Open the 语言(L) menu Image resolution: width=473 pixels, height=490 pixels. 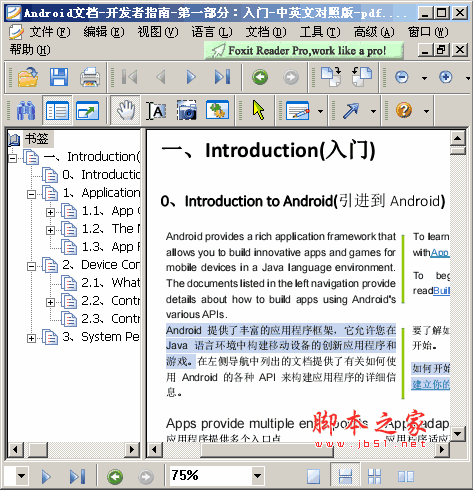[212, 32]
